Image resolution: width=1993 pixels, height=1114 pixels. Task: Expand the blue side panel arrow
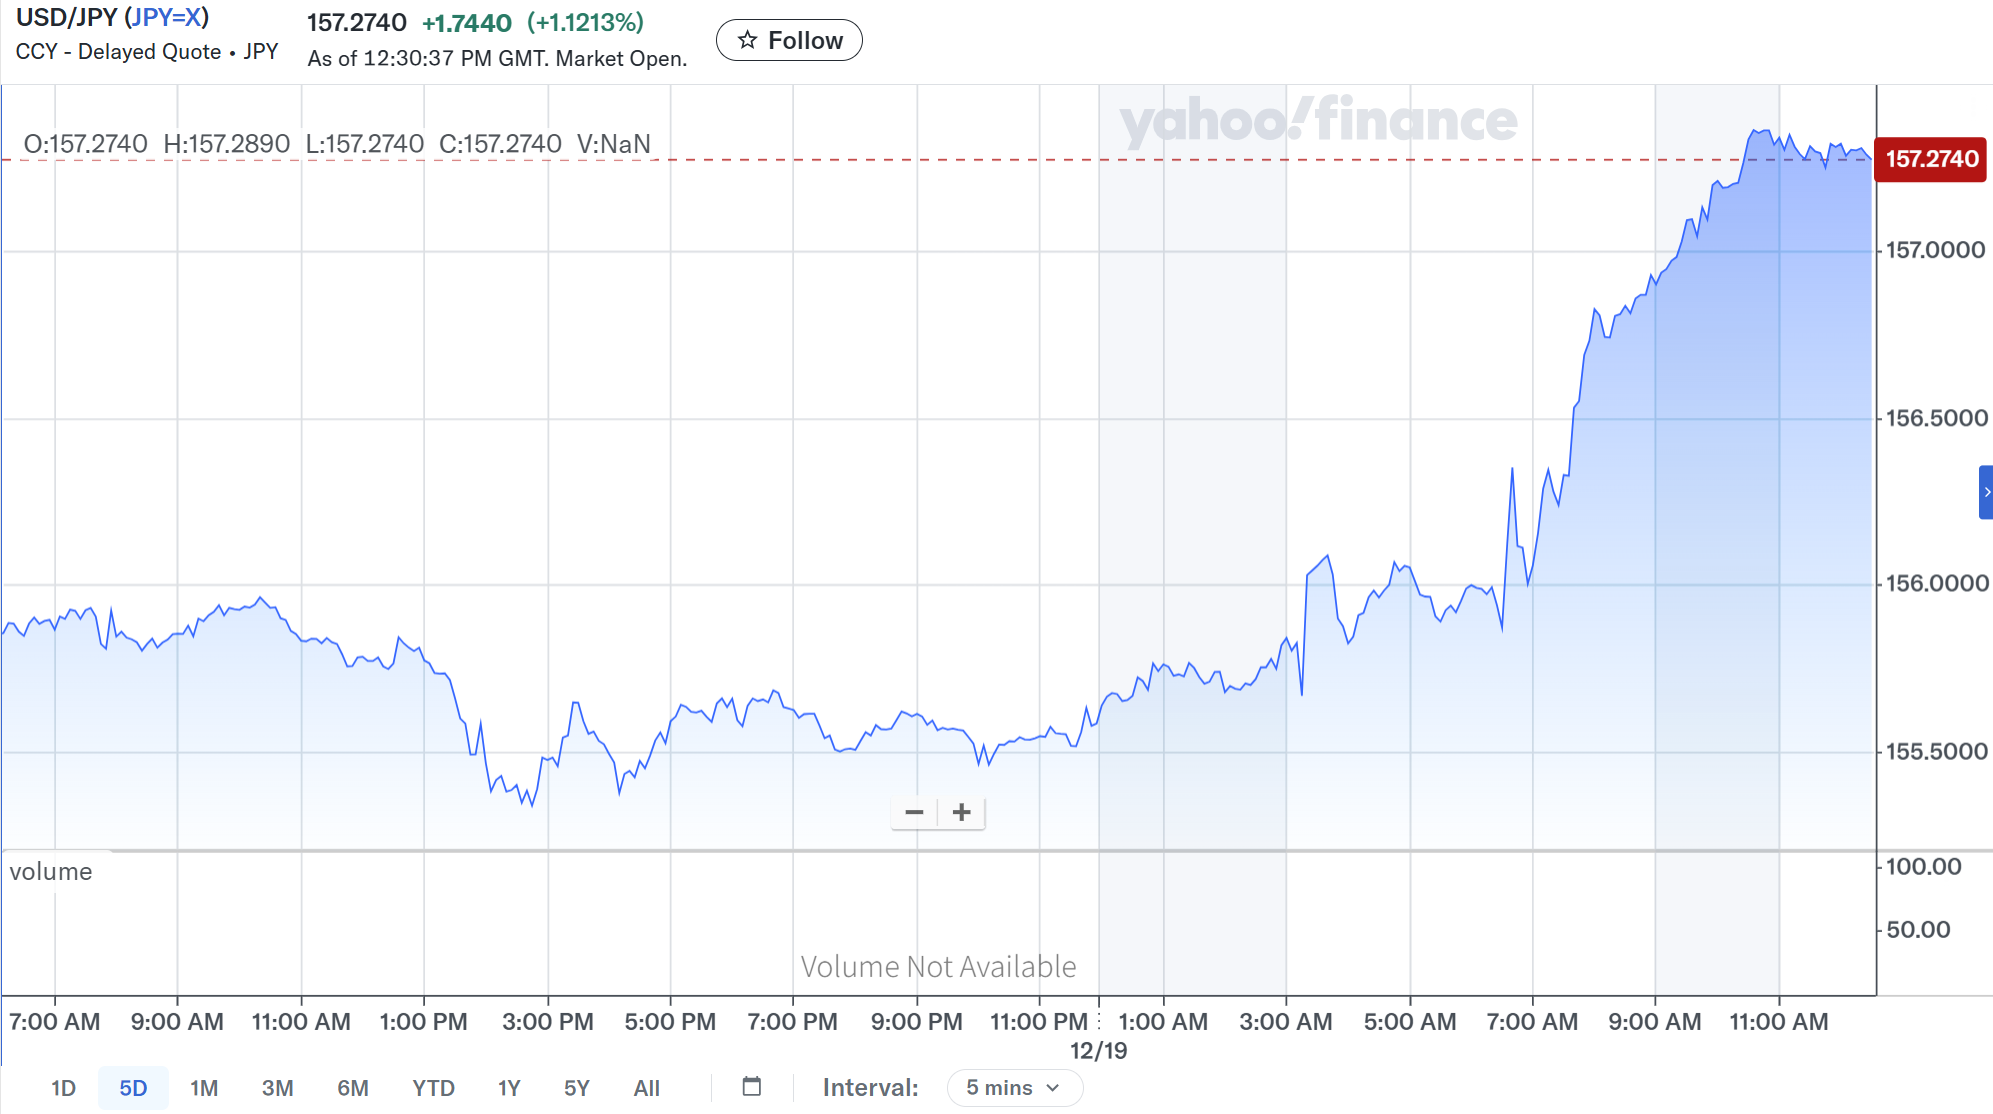1986,492
